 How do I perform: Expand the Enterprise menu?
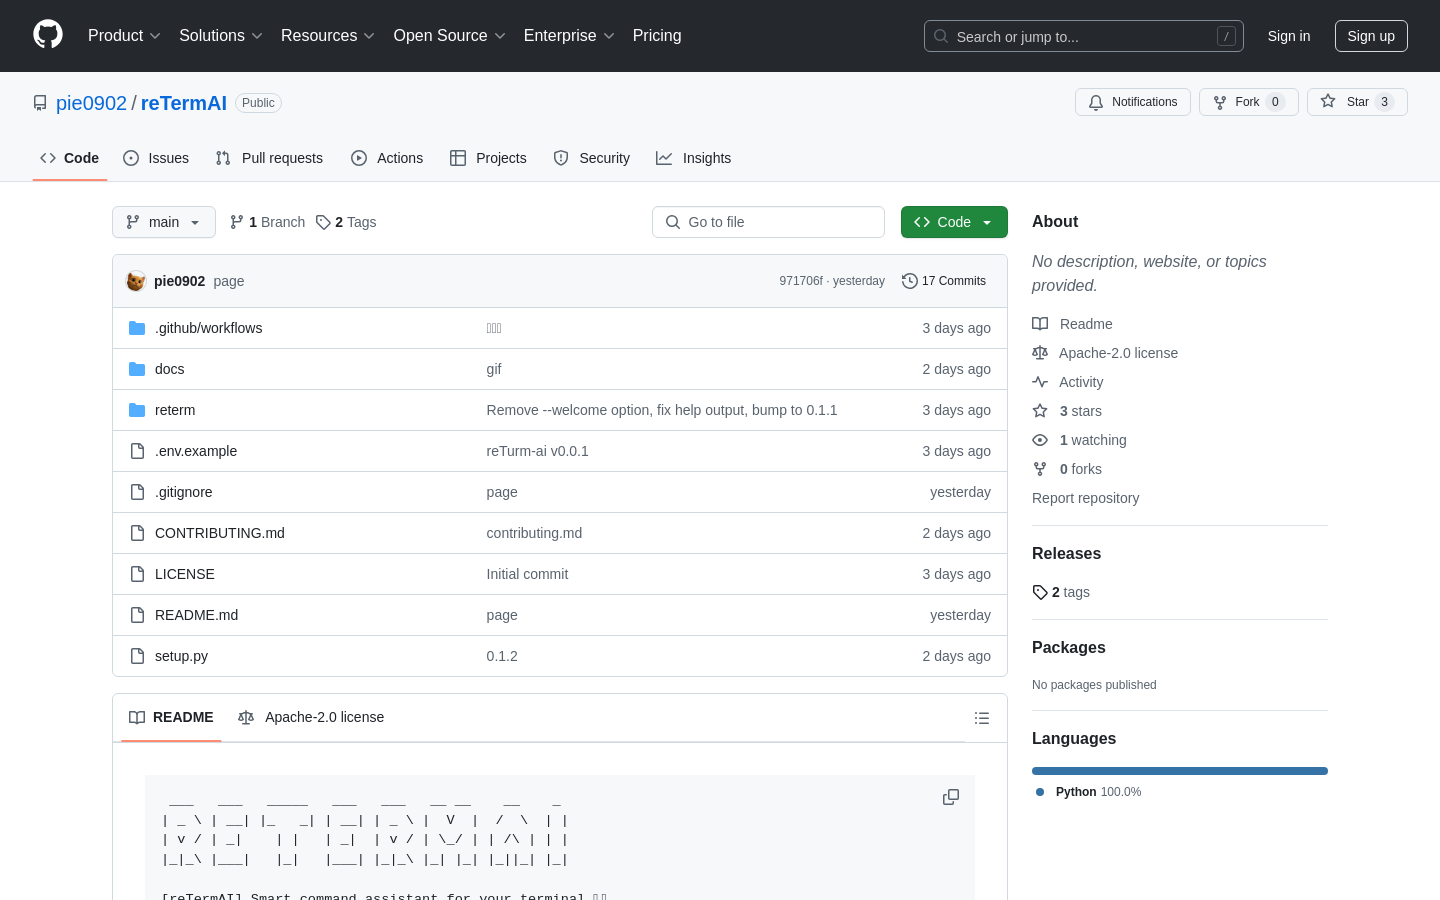(x=569, y=36)
